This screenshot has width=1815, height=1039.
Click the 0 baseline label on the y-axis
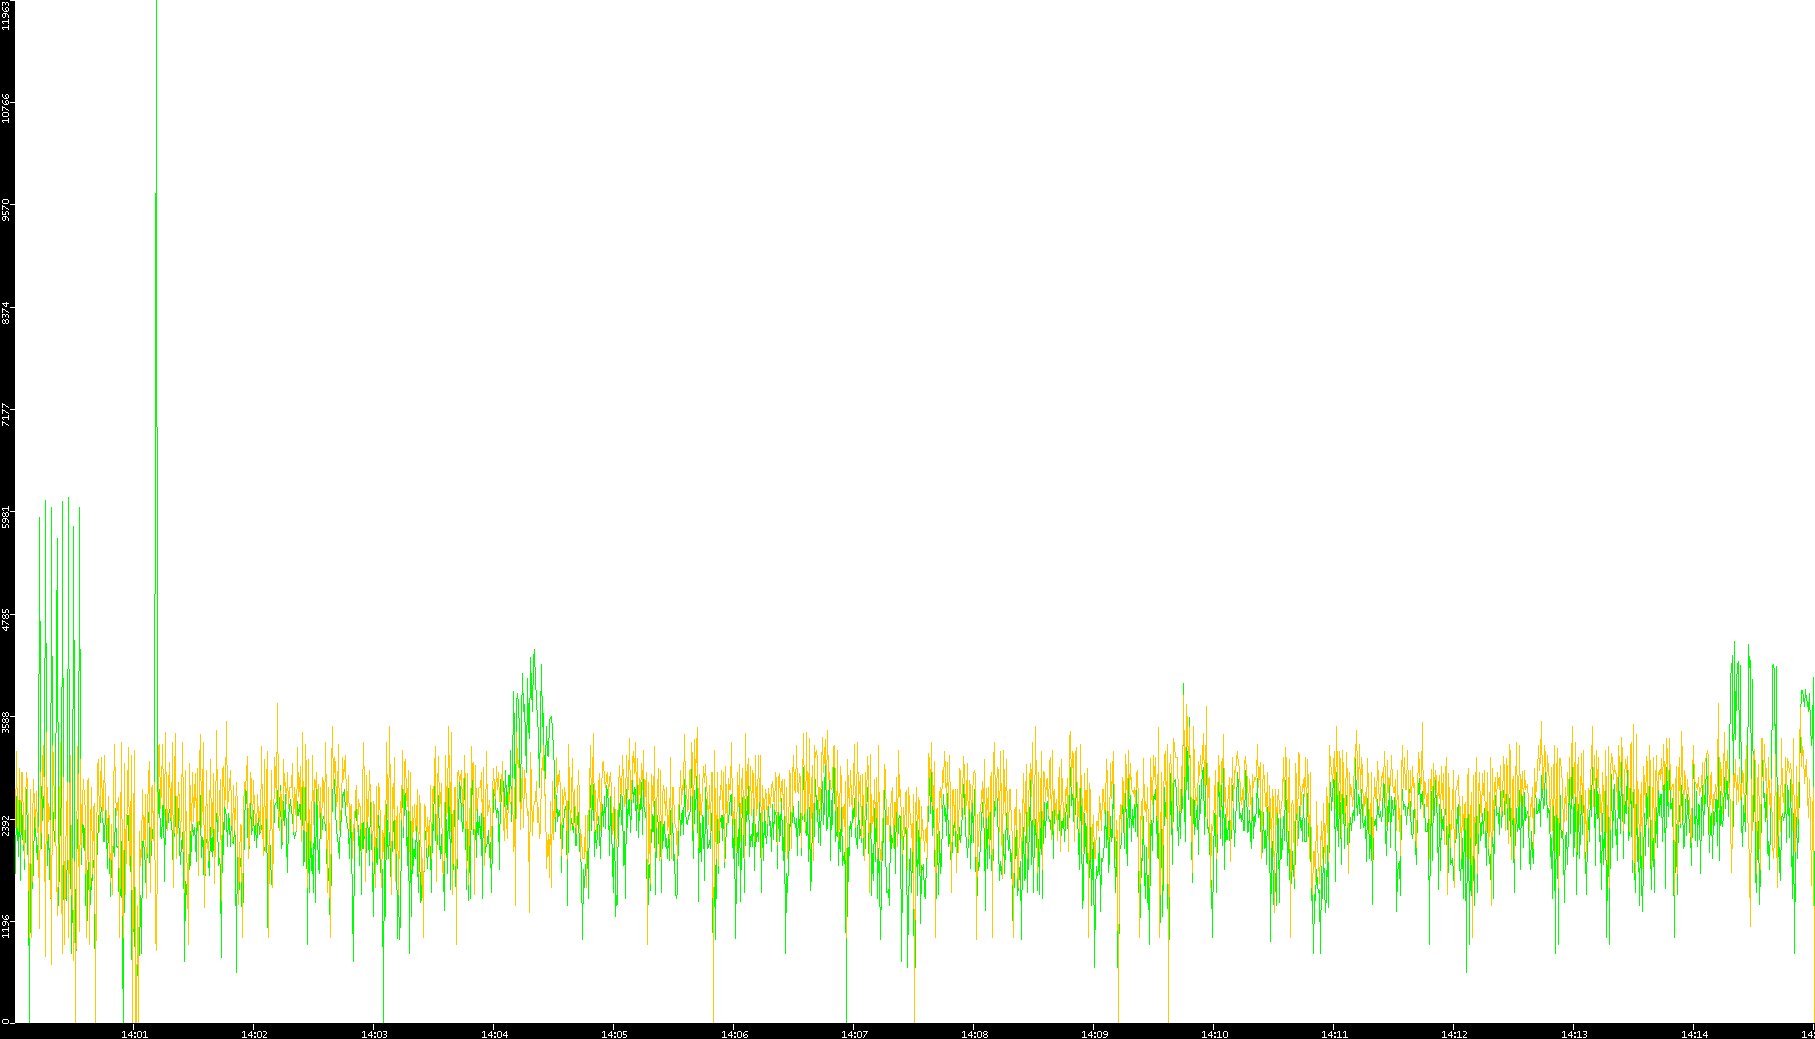tap(6, 1021)
